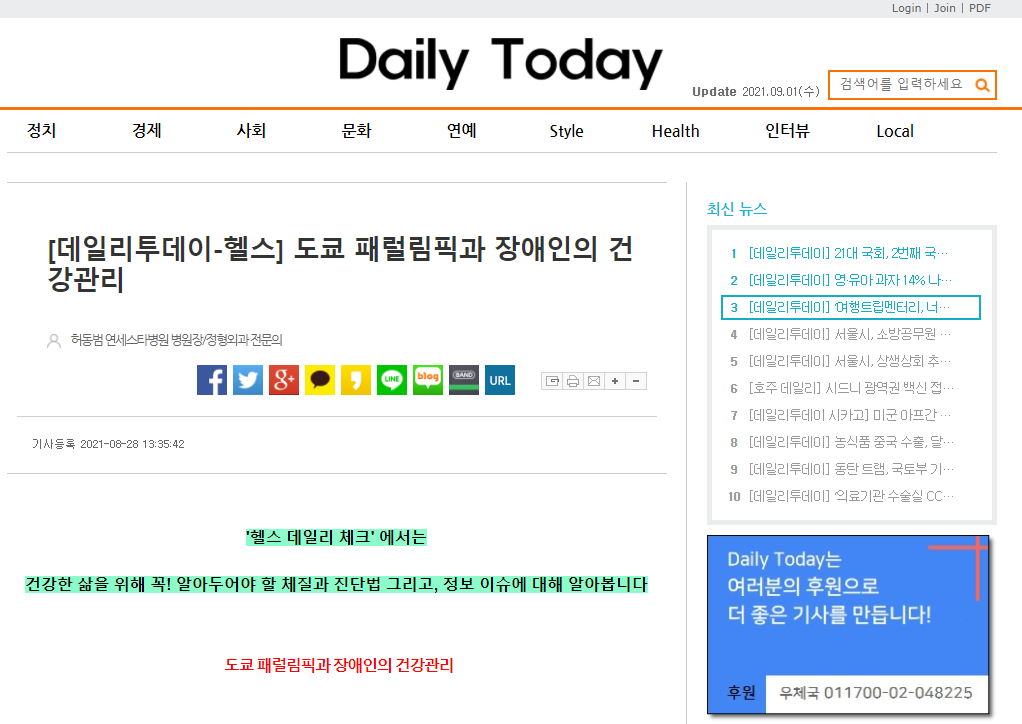This screenshot has height=724, width=1022.
Task: Go to the 인터뷰 menu
Action: (787, 131)
